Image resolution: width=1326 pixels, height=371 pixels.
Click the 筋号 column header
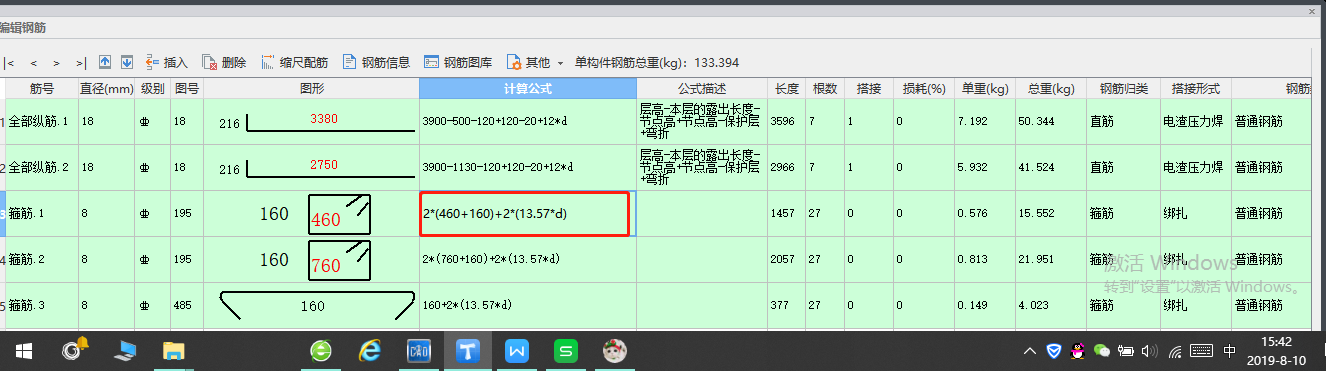[x=41, y=88]
